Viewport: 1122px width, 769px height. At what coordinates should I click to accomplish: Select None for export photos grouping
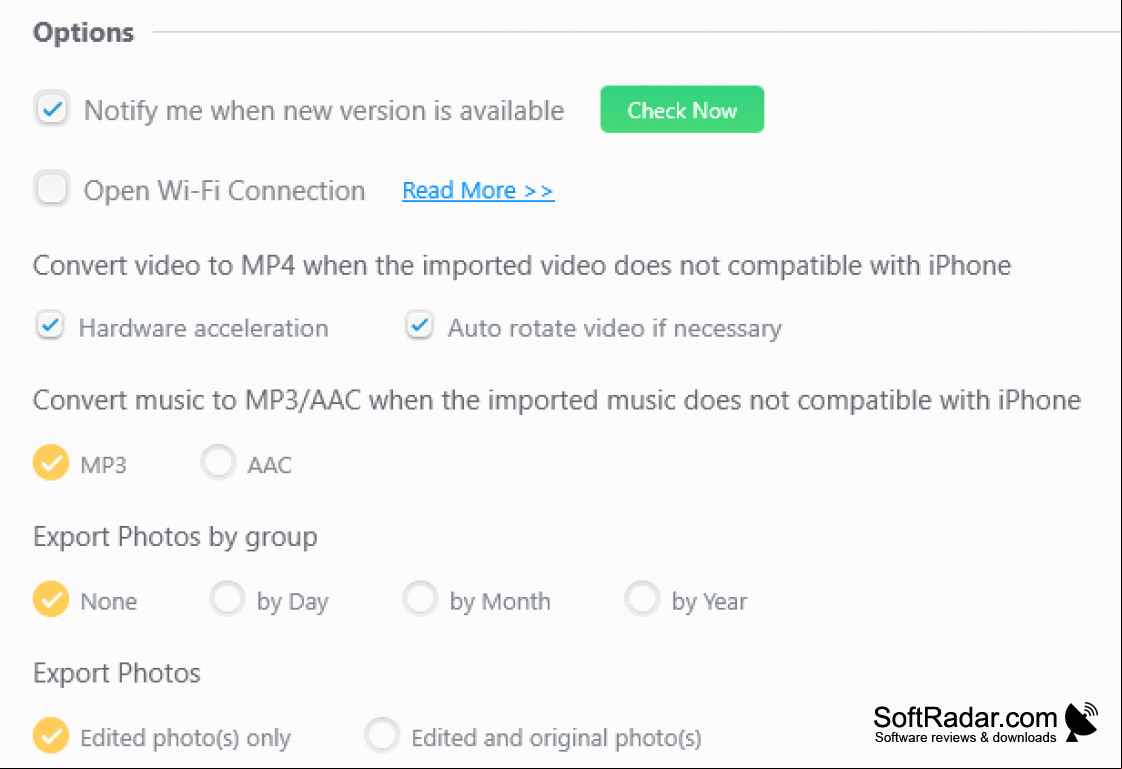[x=51, y=599]
